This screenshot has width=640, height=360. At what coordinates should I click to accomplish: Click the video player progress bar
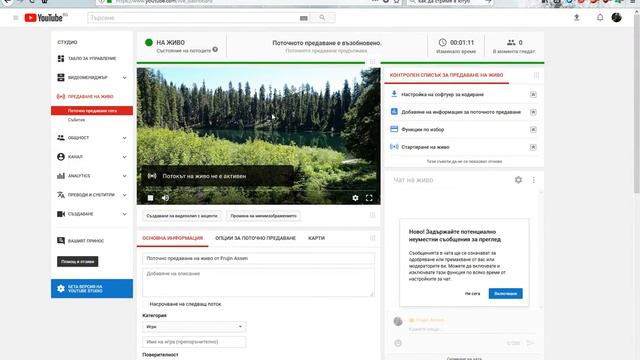(x=258, y=191)
